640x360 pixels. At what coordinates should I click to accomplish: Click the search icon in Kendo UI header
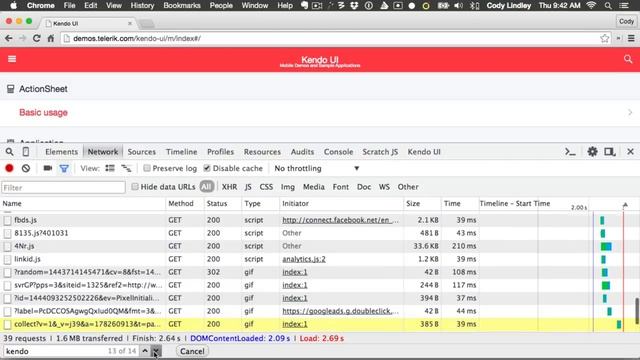pyautogui.click(x=628, y=59)
